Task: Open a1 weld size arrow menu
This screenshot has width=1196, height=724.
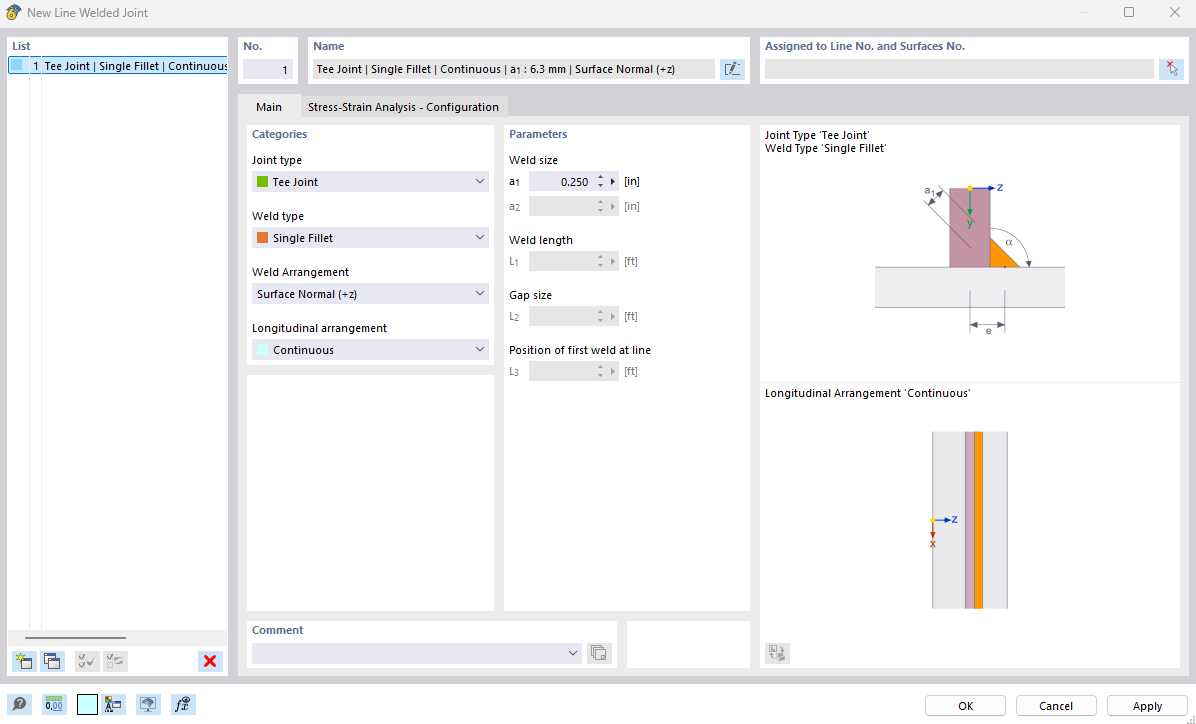Action: [612, 182]
